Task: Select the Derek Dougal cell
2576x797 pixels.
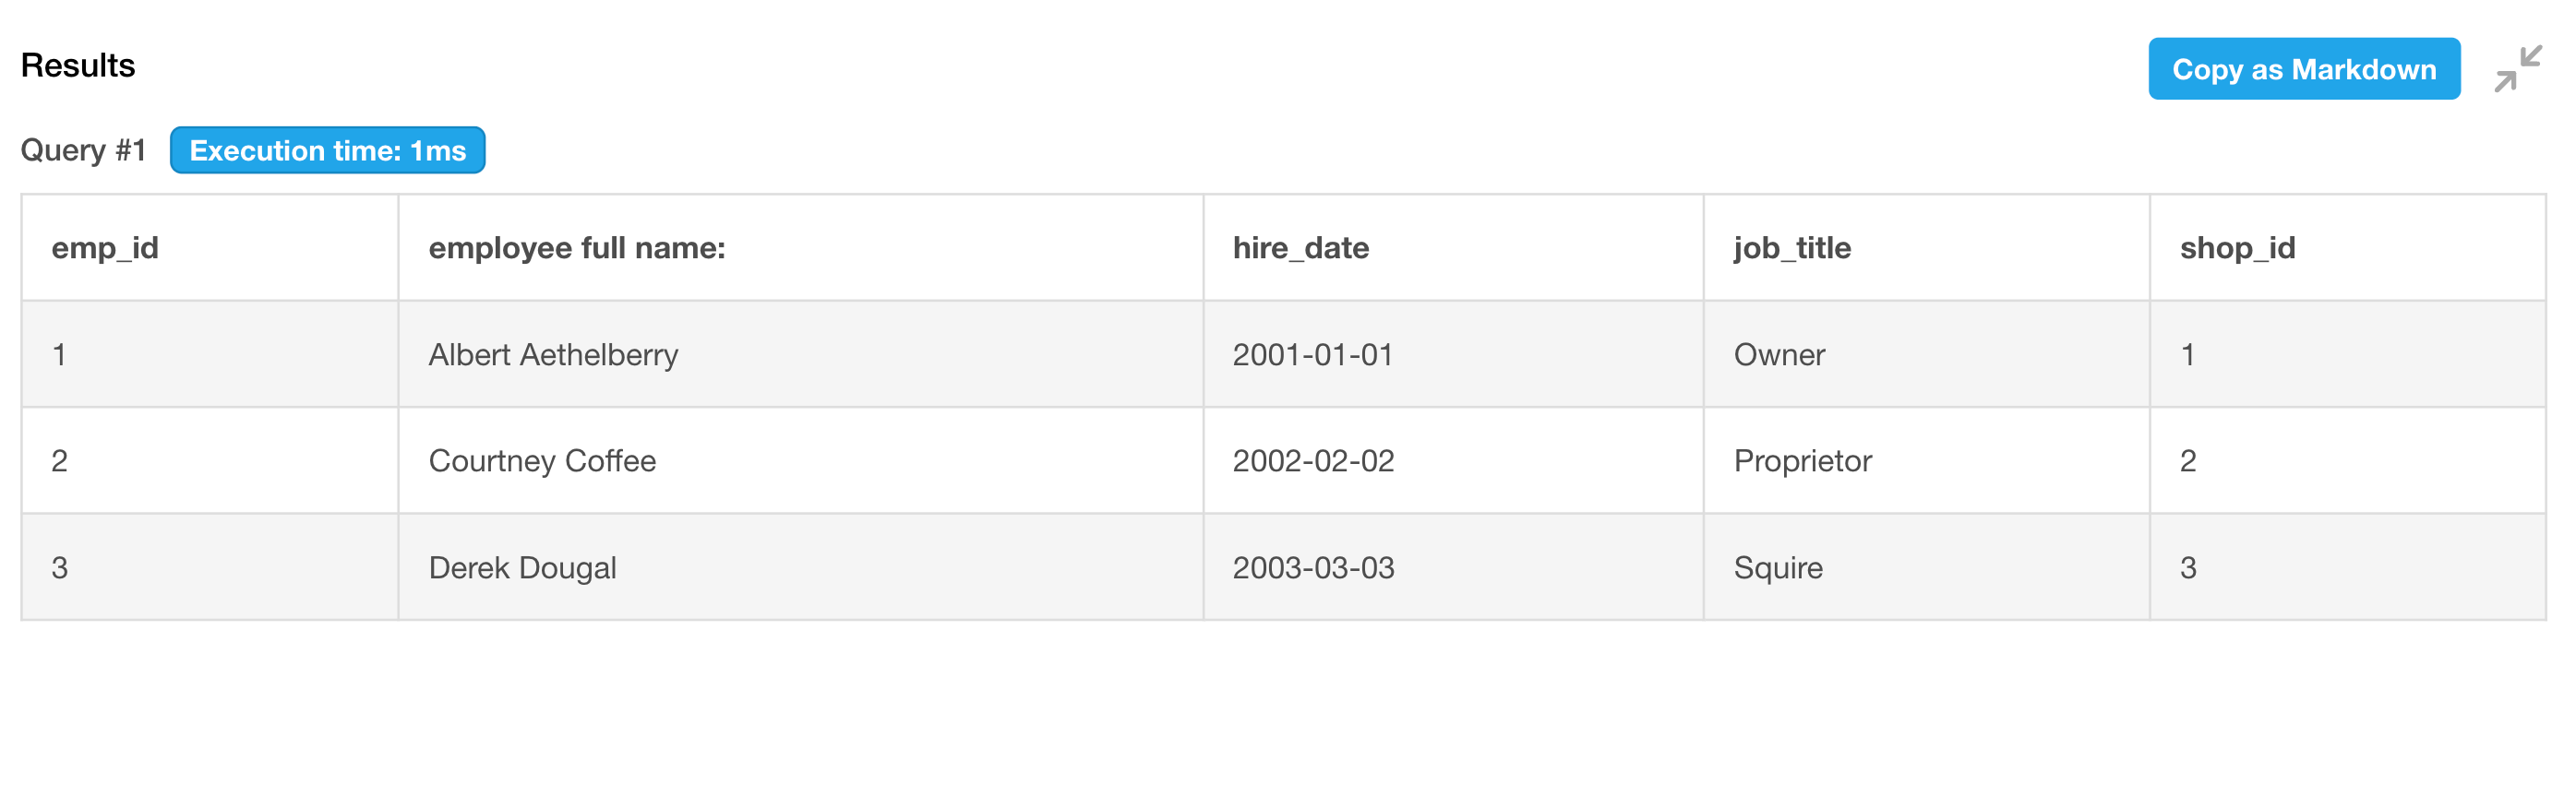Action: pyautogui.click(x=800, y=568)
